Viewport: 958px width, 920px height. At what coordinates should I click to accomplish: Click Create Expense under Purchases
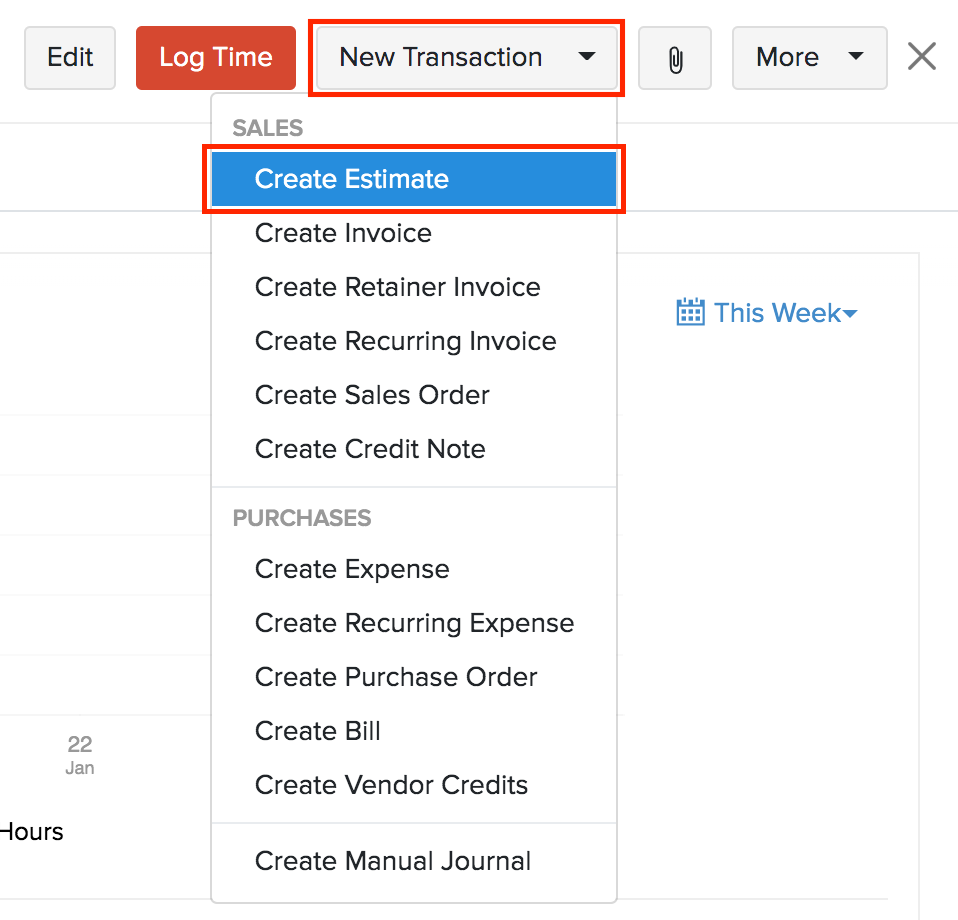pyautogui.click(x=352, y=569)
